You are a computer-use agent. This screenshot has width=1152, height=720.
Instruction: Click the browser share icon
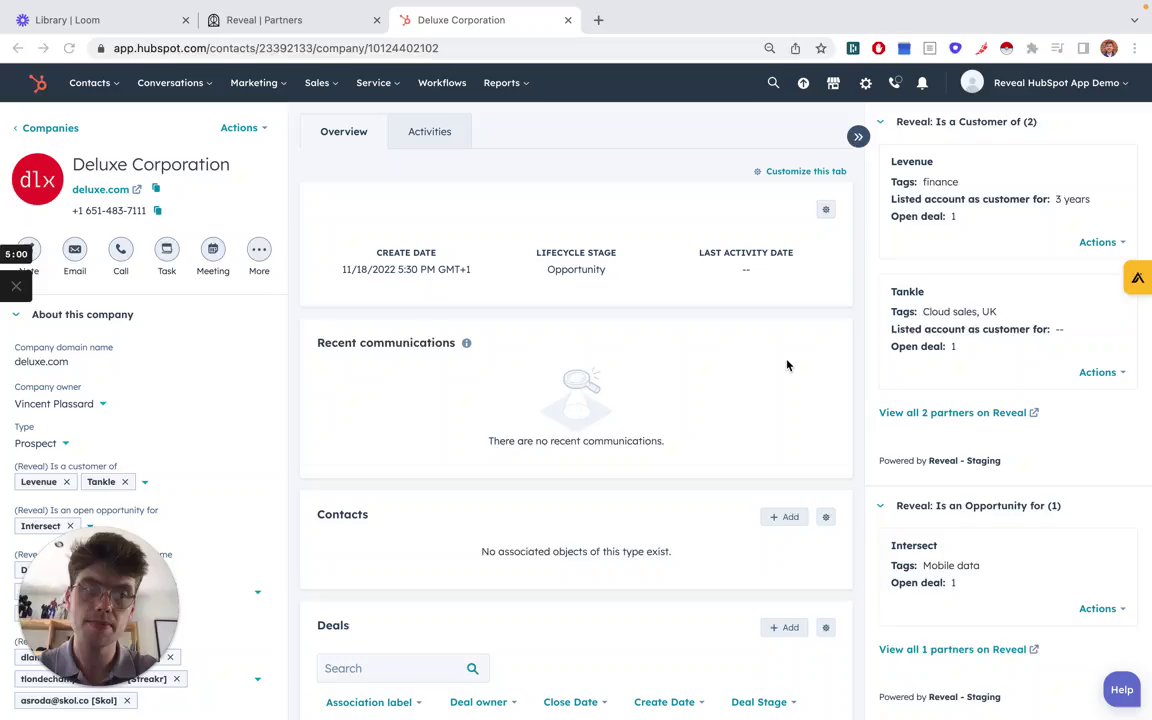[x=795, y=48]
